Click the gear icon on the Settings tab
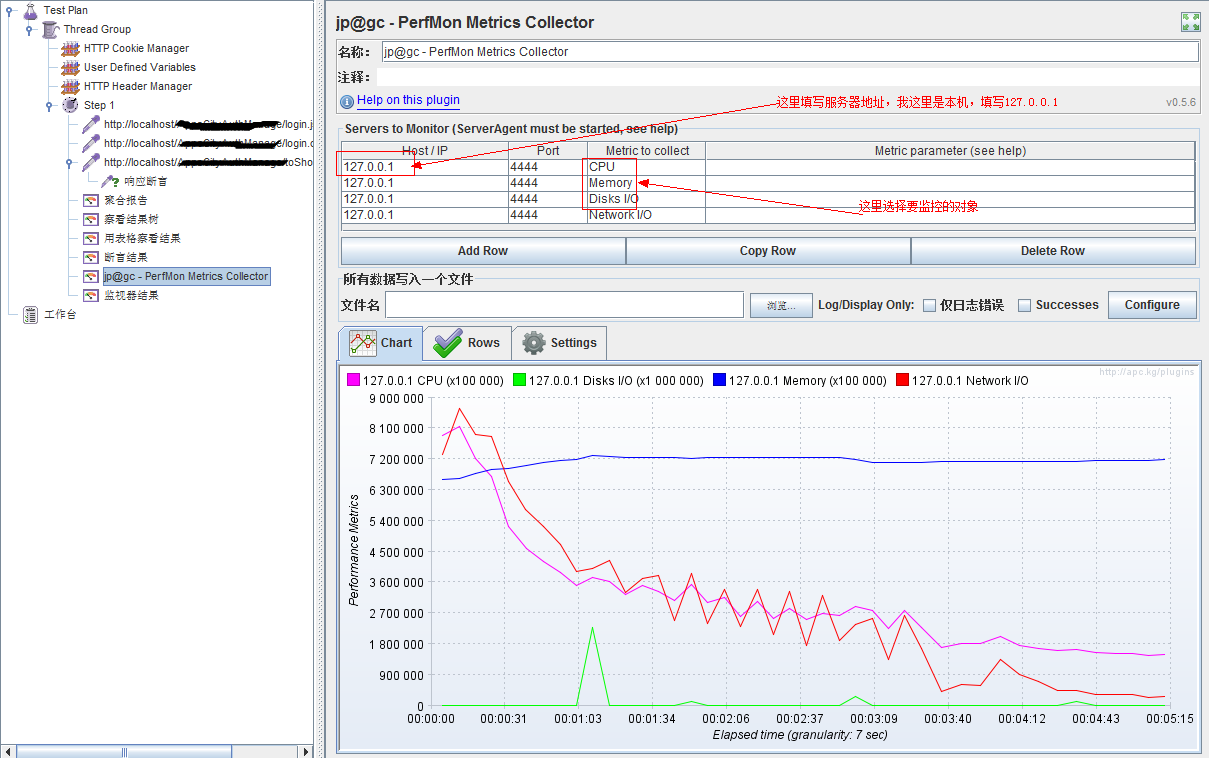 (x=534, y=343)
